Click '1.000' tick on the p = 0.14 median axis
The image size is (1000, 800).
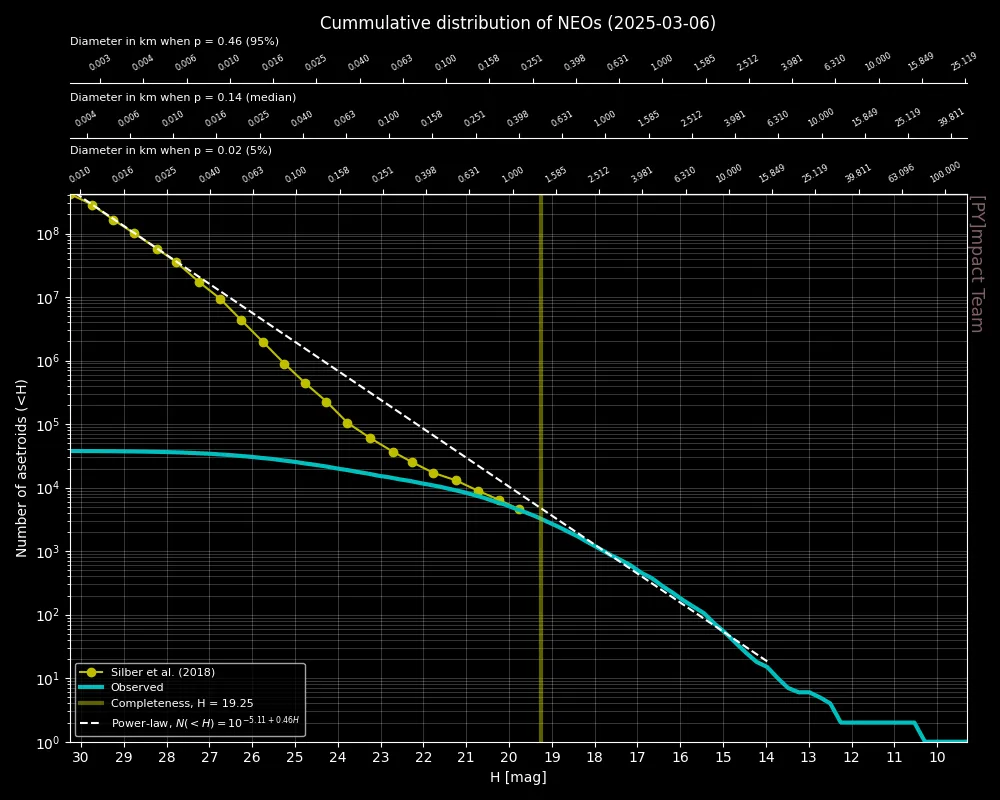point(605,119)
